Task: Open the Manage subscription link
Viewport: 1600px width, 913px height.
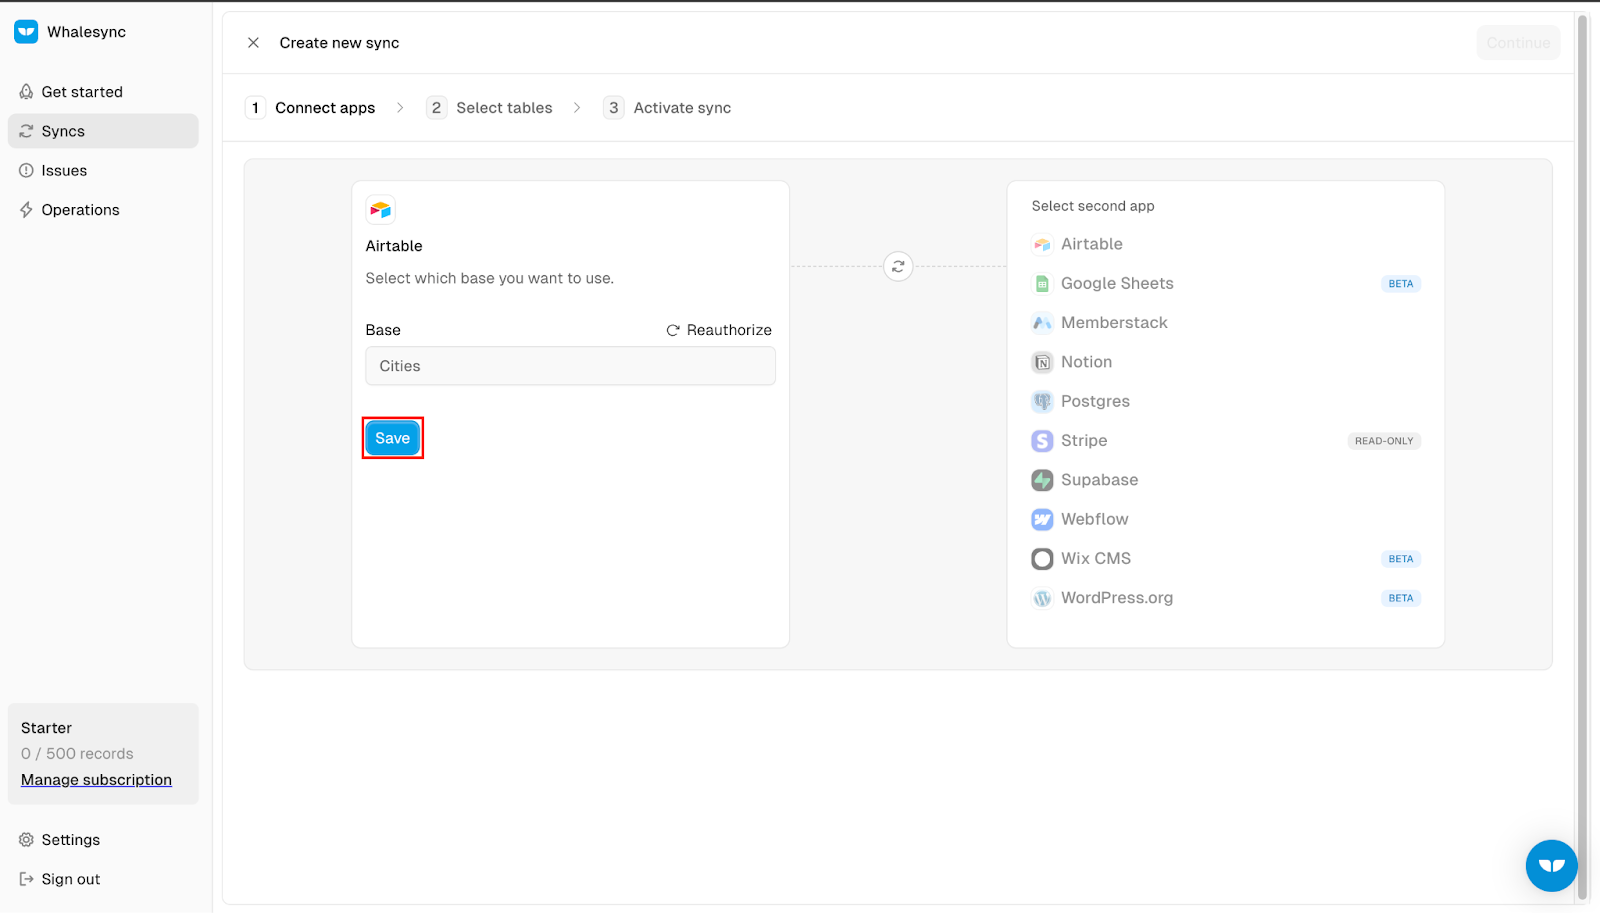Action: point(96,780)
